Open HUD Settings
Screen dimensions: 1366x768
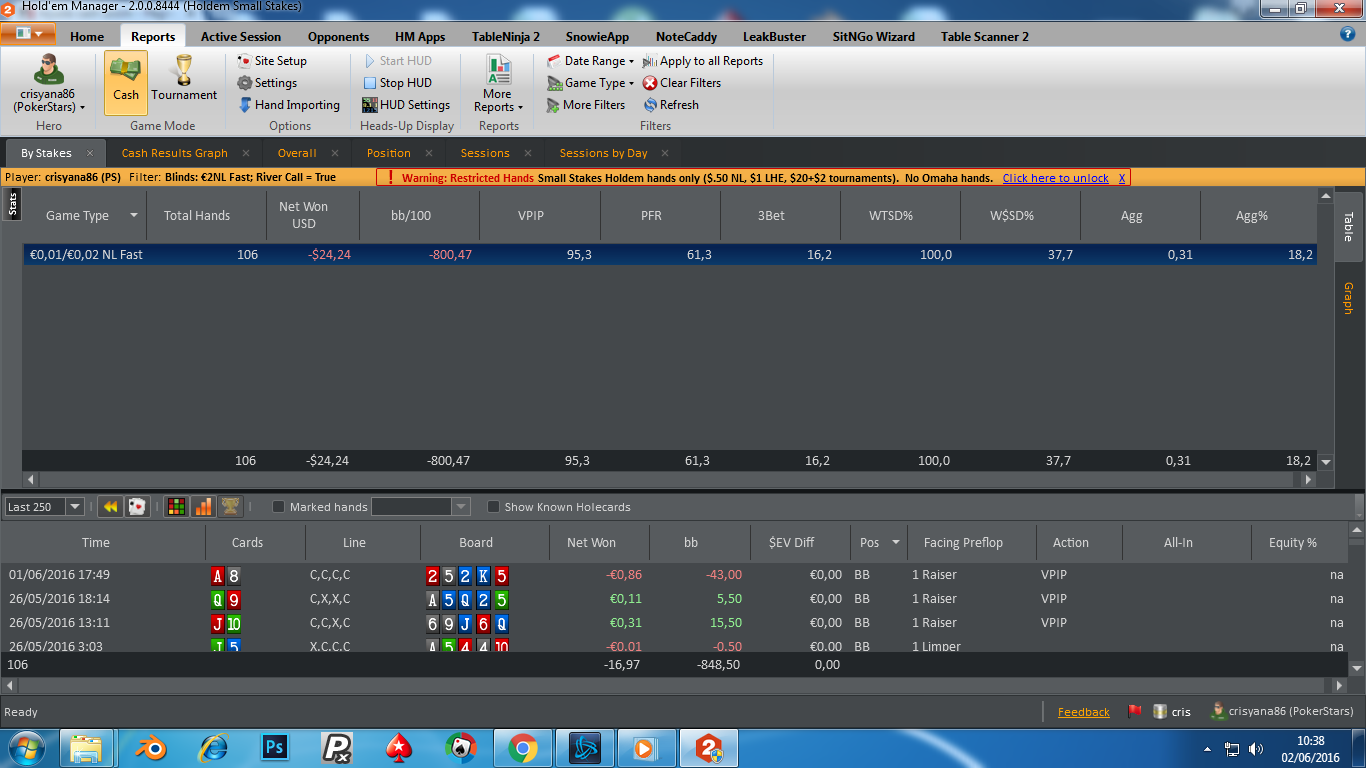tap(406, 105)
